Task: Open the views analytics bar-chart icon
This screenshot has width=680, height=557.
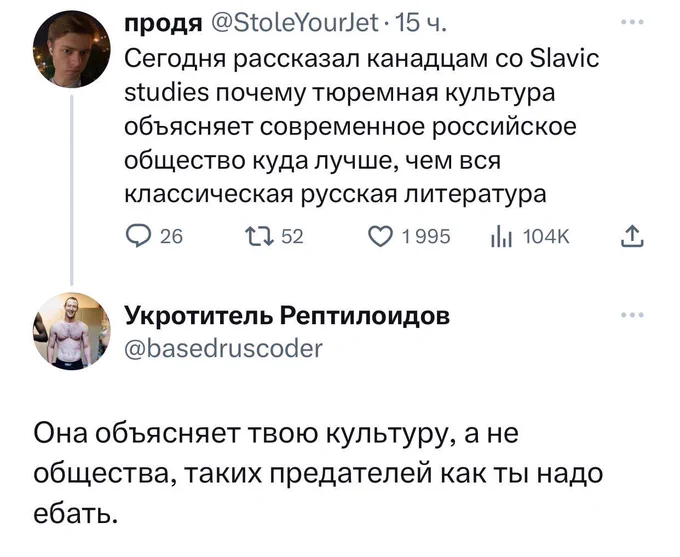Action: click(x=500, y=236)
